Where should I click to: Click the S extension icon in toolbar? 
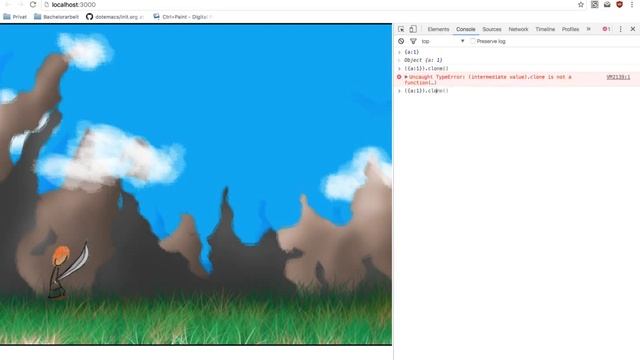(595, 4)
